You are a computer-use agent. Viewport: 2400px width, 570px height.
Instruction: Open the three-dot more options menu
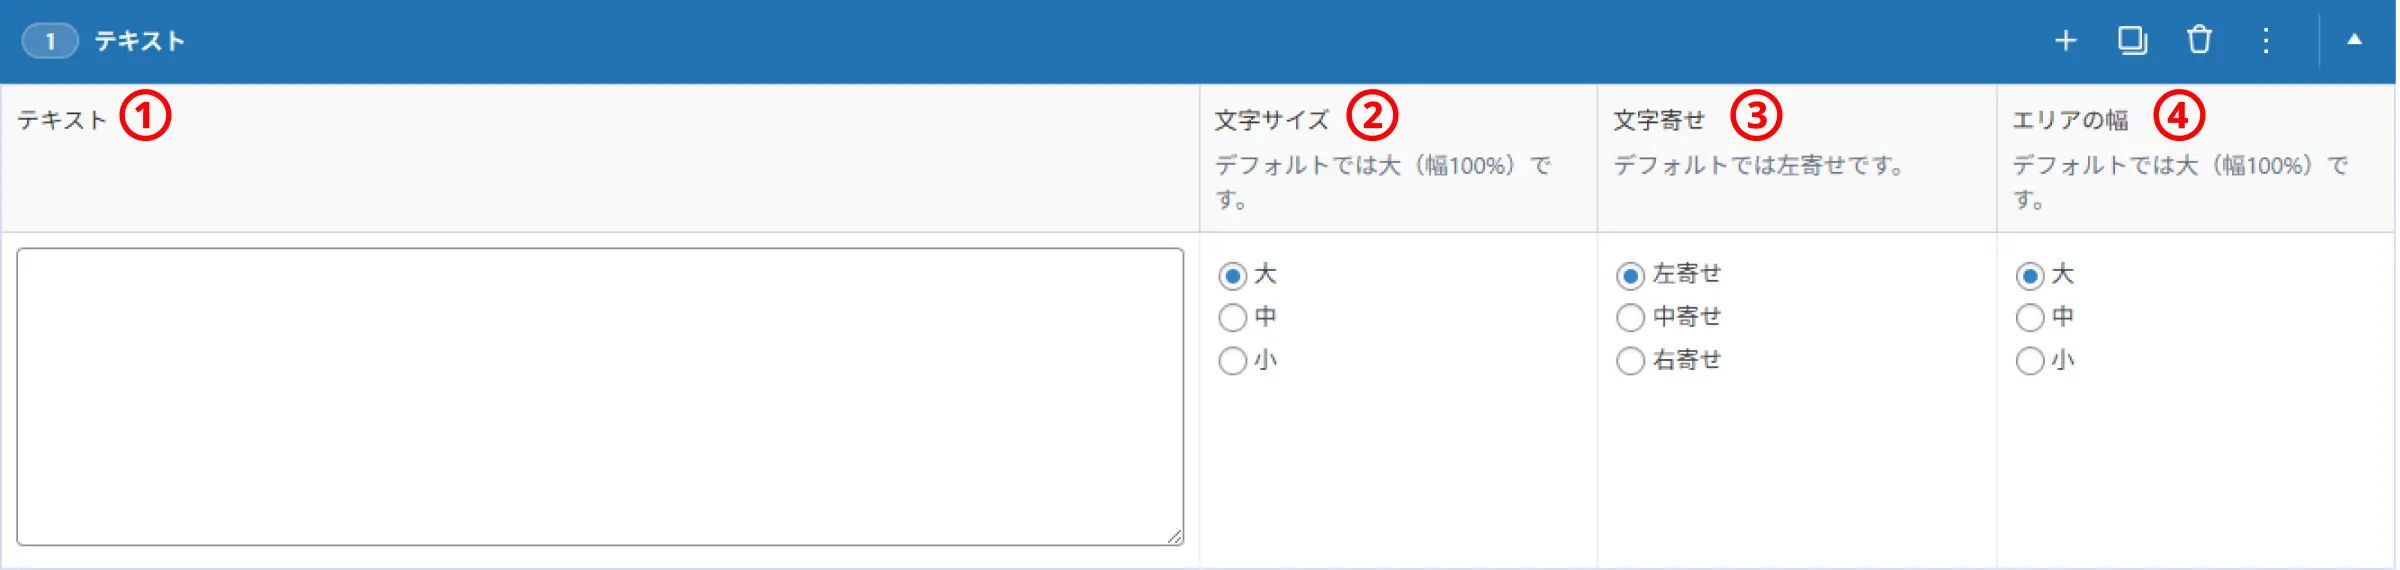click(2266, 41)
